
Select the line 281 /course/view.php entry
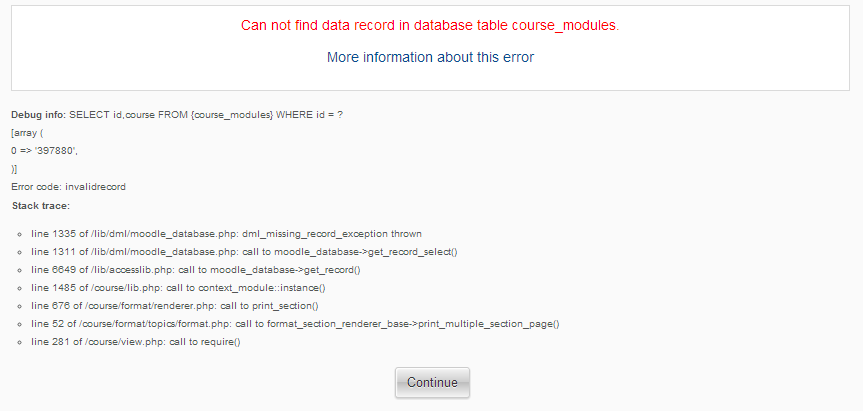(136, 342)
